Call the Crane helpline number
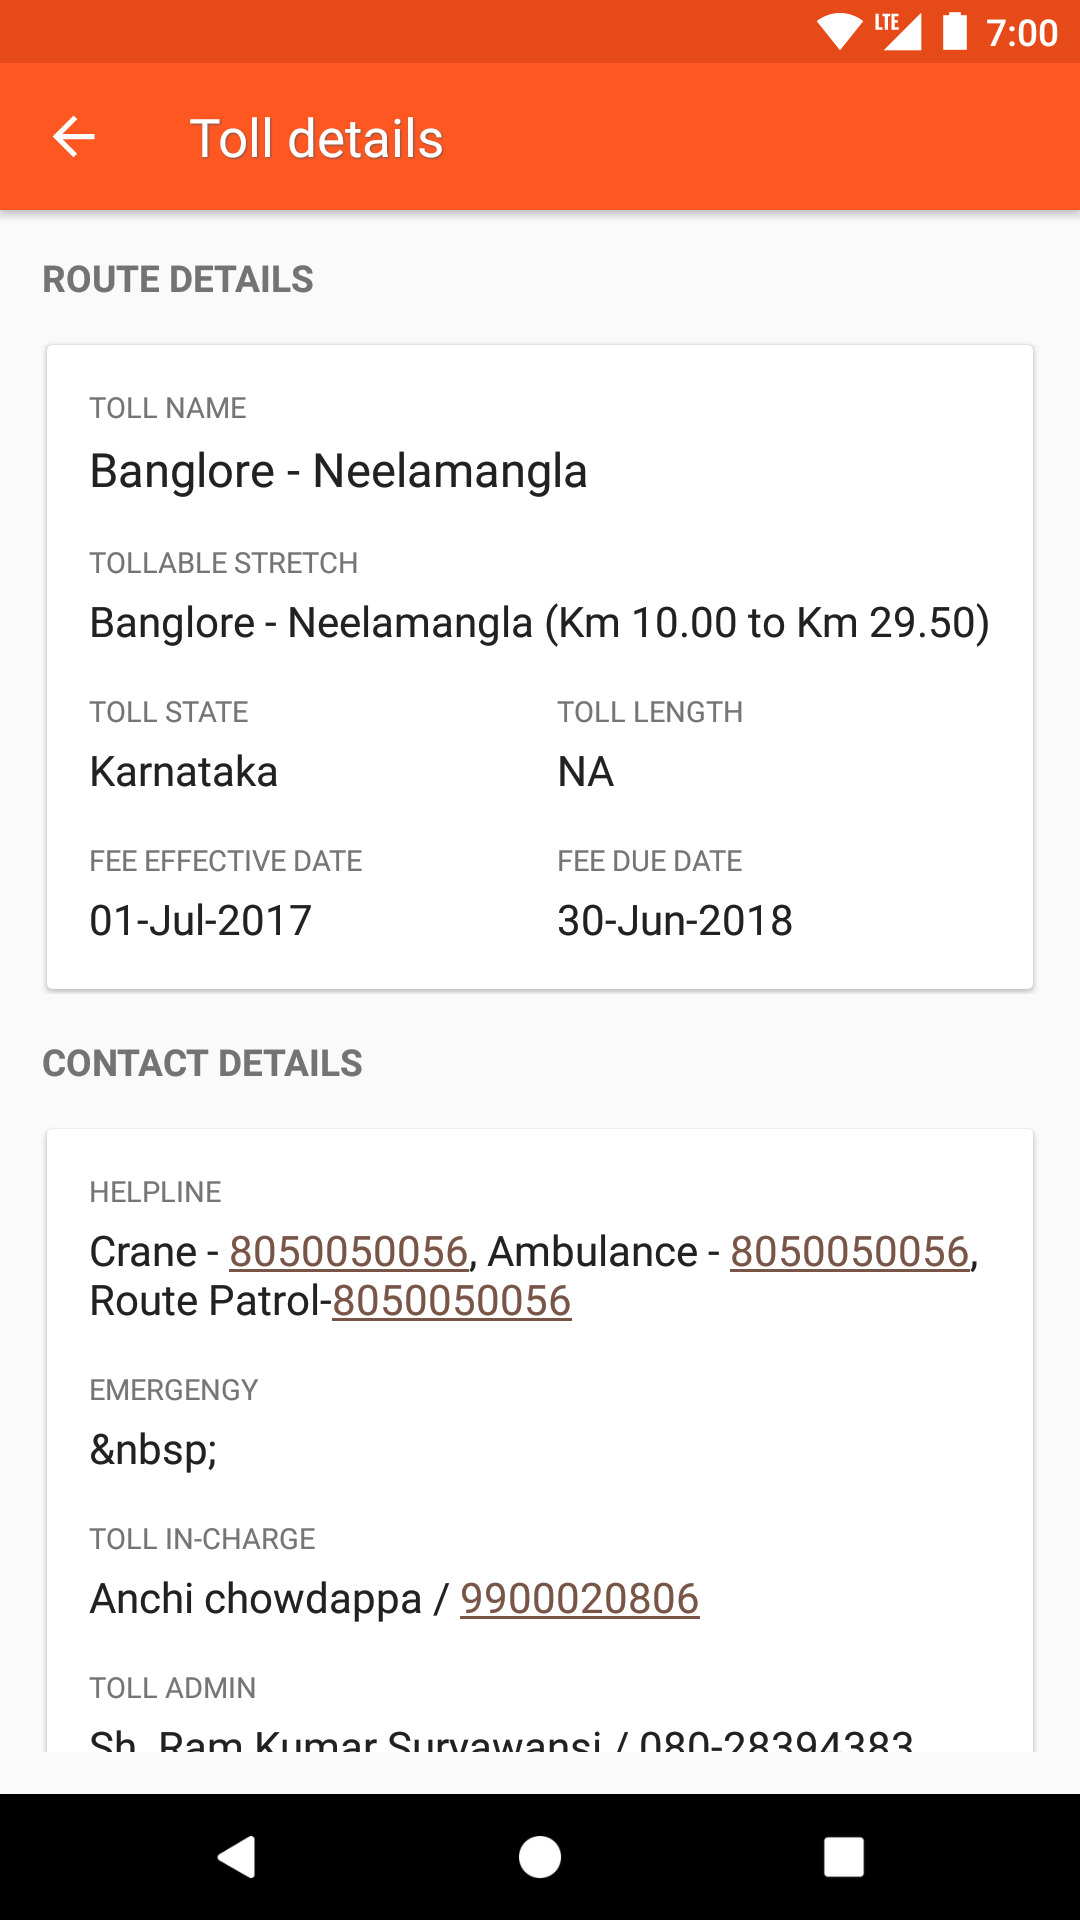1080x1920 pixels. point(349,1252)
